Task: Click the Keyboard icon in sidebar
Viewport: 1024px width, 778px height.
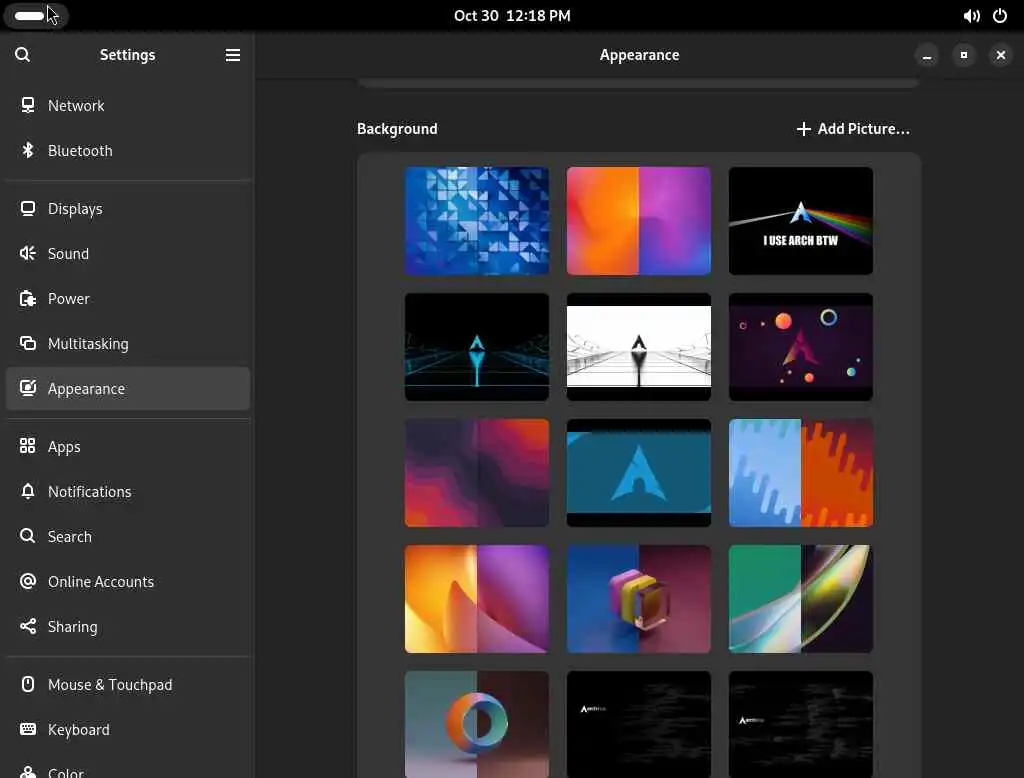Action: pos(27,729)
